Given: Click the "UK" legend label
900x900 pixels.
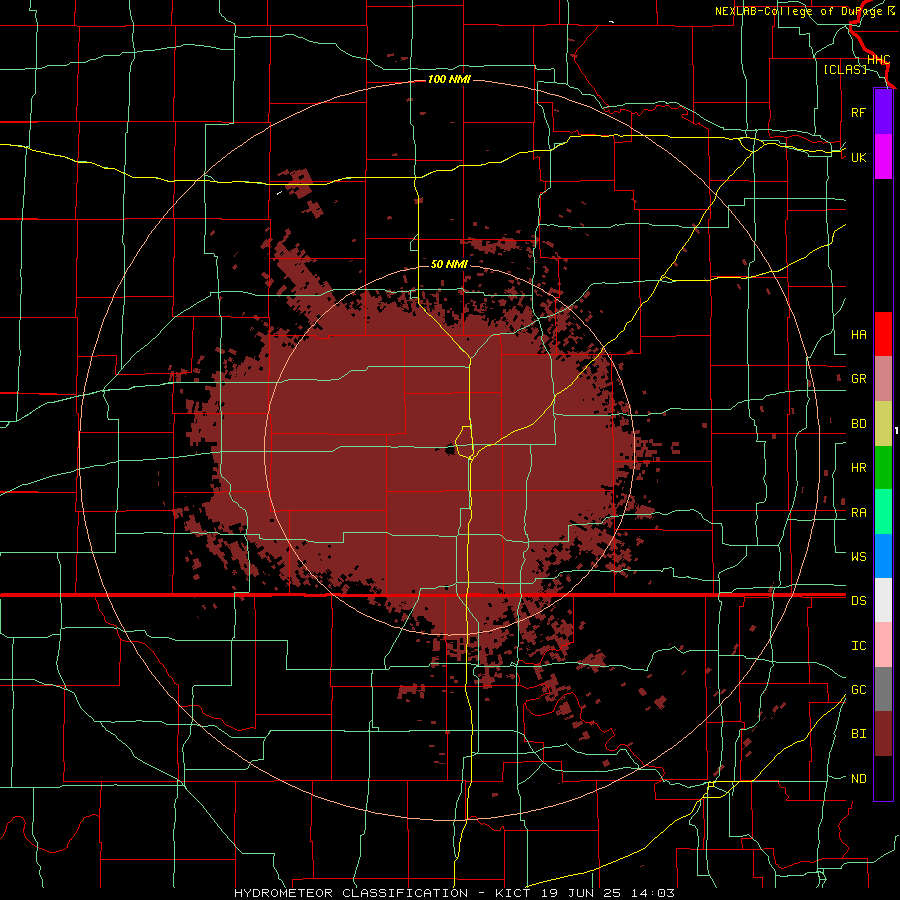Looking at the screenshot, I should pos(858,157).
